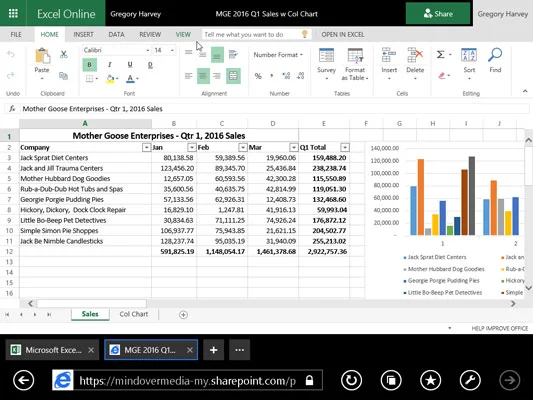
Task: Switch to the REVIEW tab
Action: coord(150,35)
